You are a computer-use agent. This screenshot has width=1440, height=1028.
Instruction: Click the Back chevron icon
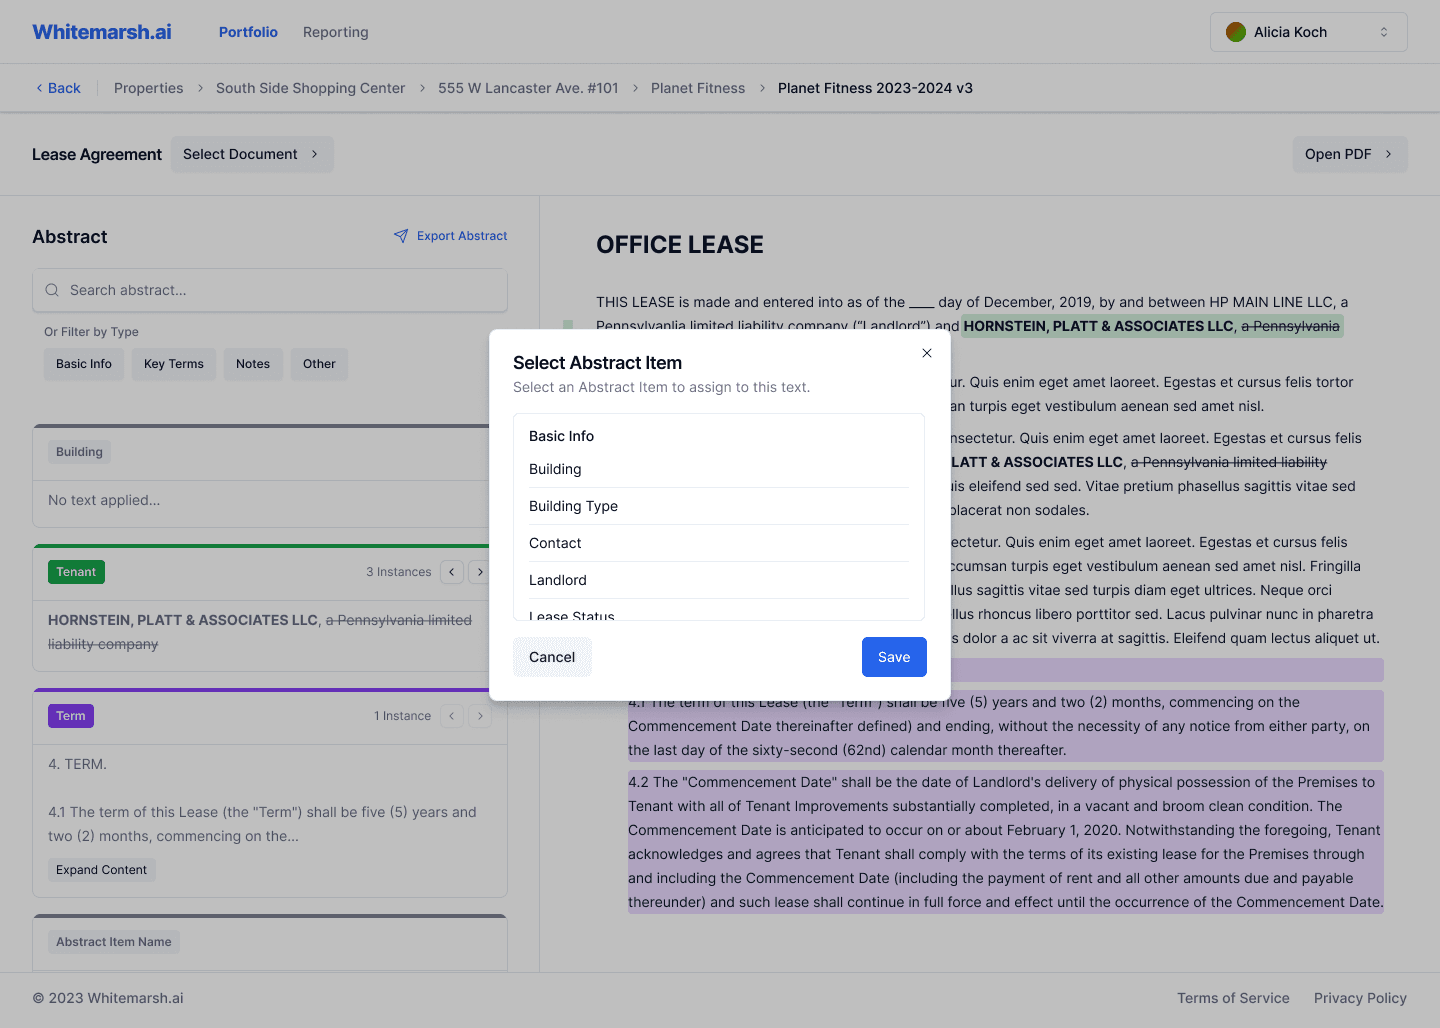tap(39, 88)
